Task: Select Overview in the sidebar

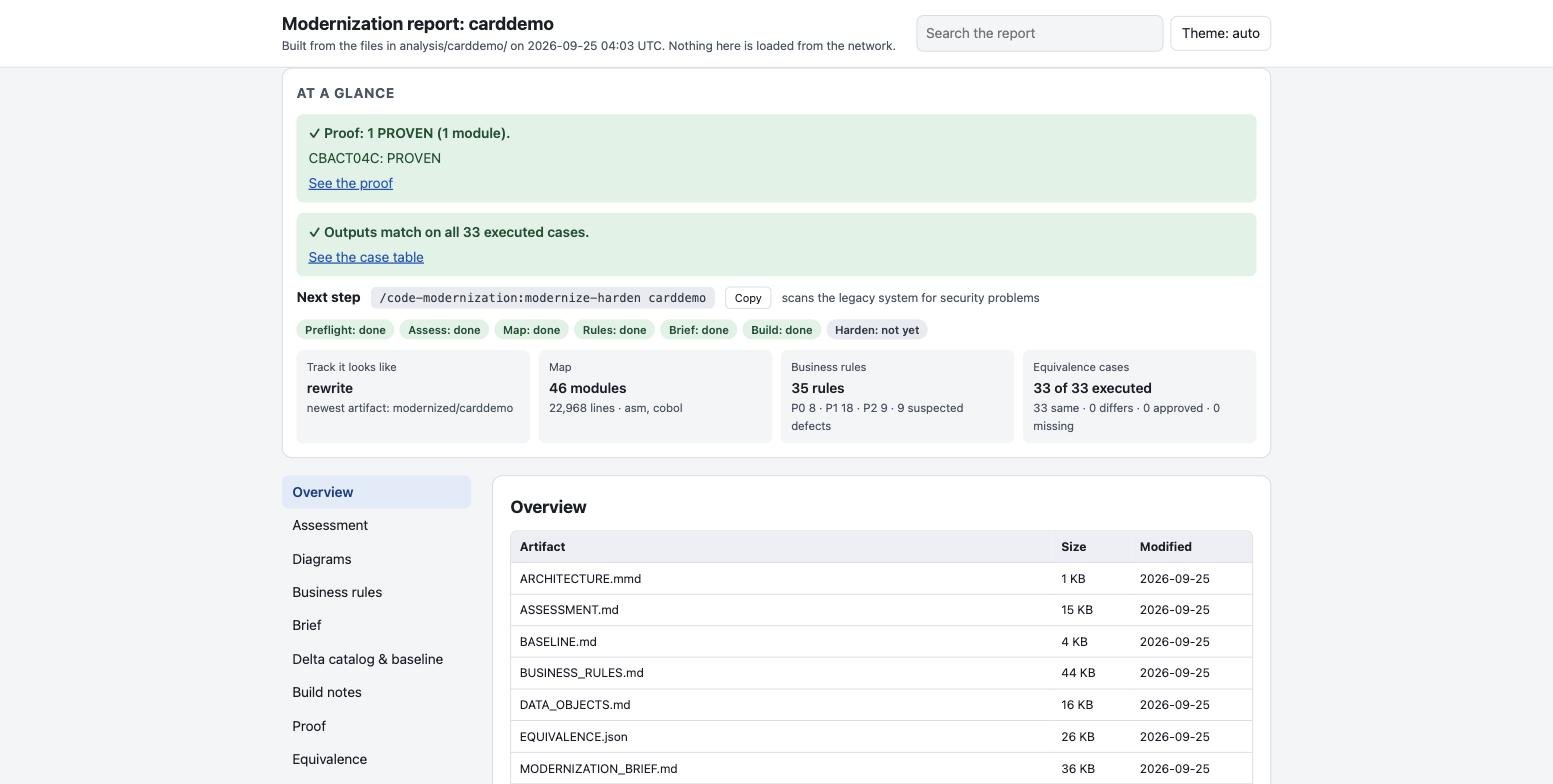Action: [x=376, y=492]
